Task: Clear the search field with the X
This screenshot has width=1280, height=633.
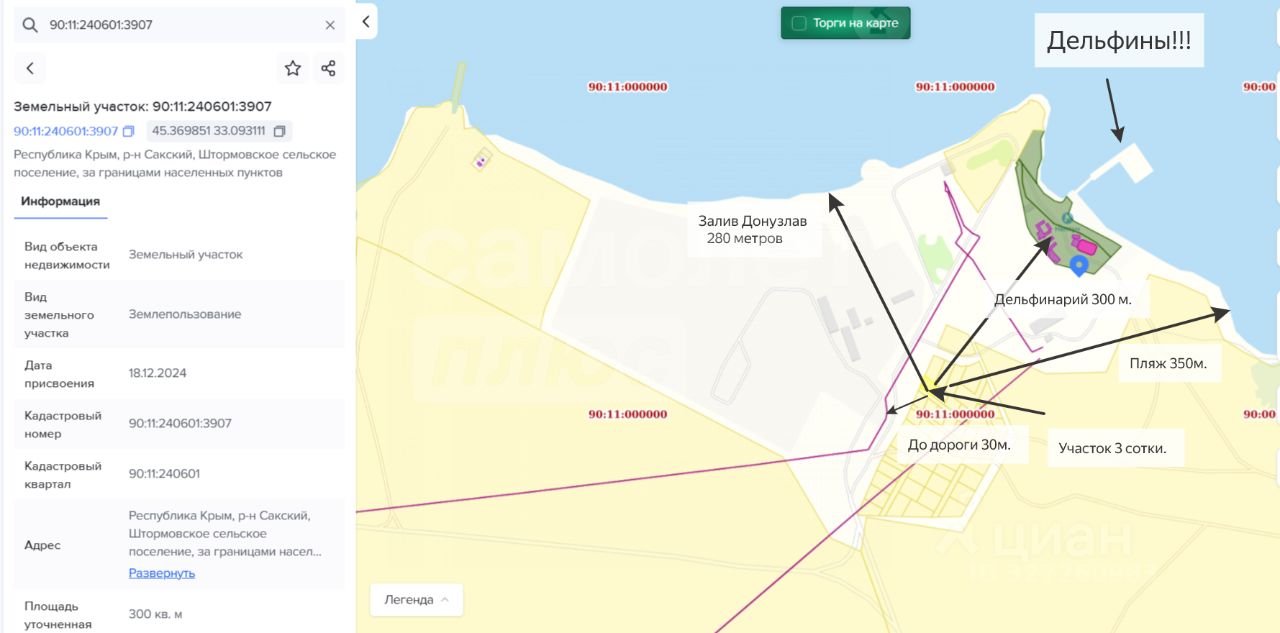Action: [330, 25]
